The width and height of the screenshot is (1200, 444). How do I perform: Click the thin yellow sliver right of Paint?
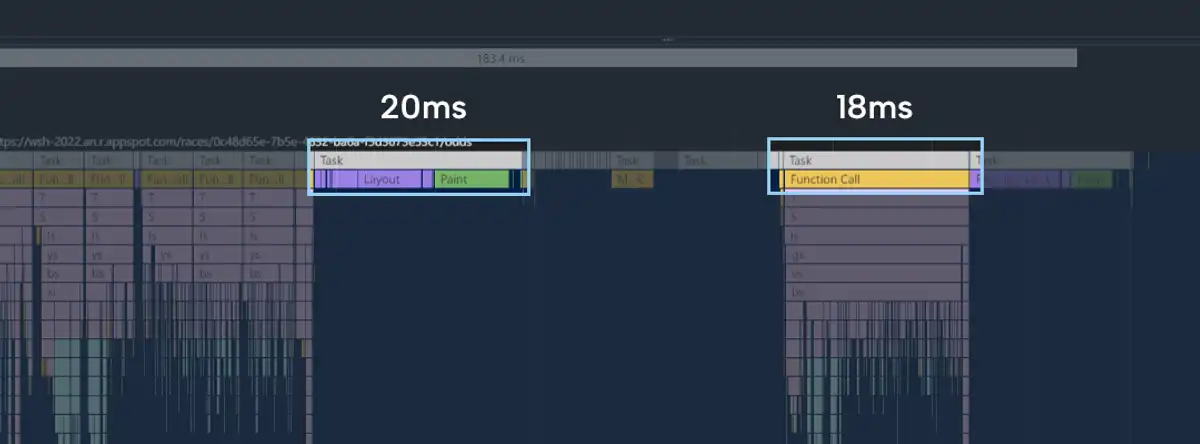(523, 180)
